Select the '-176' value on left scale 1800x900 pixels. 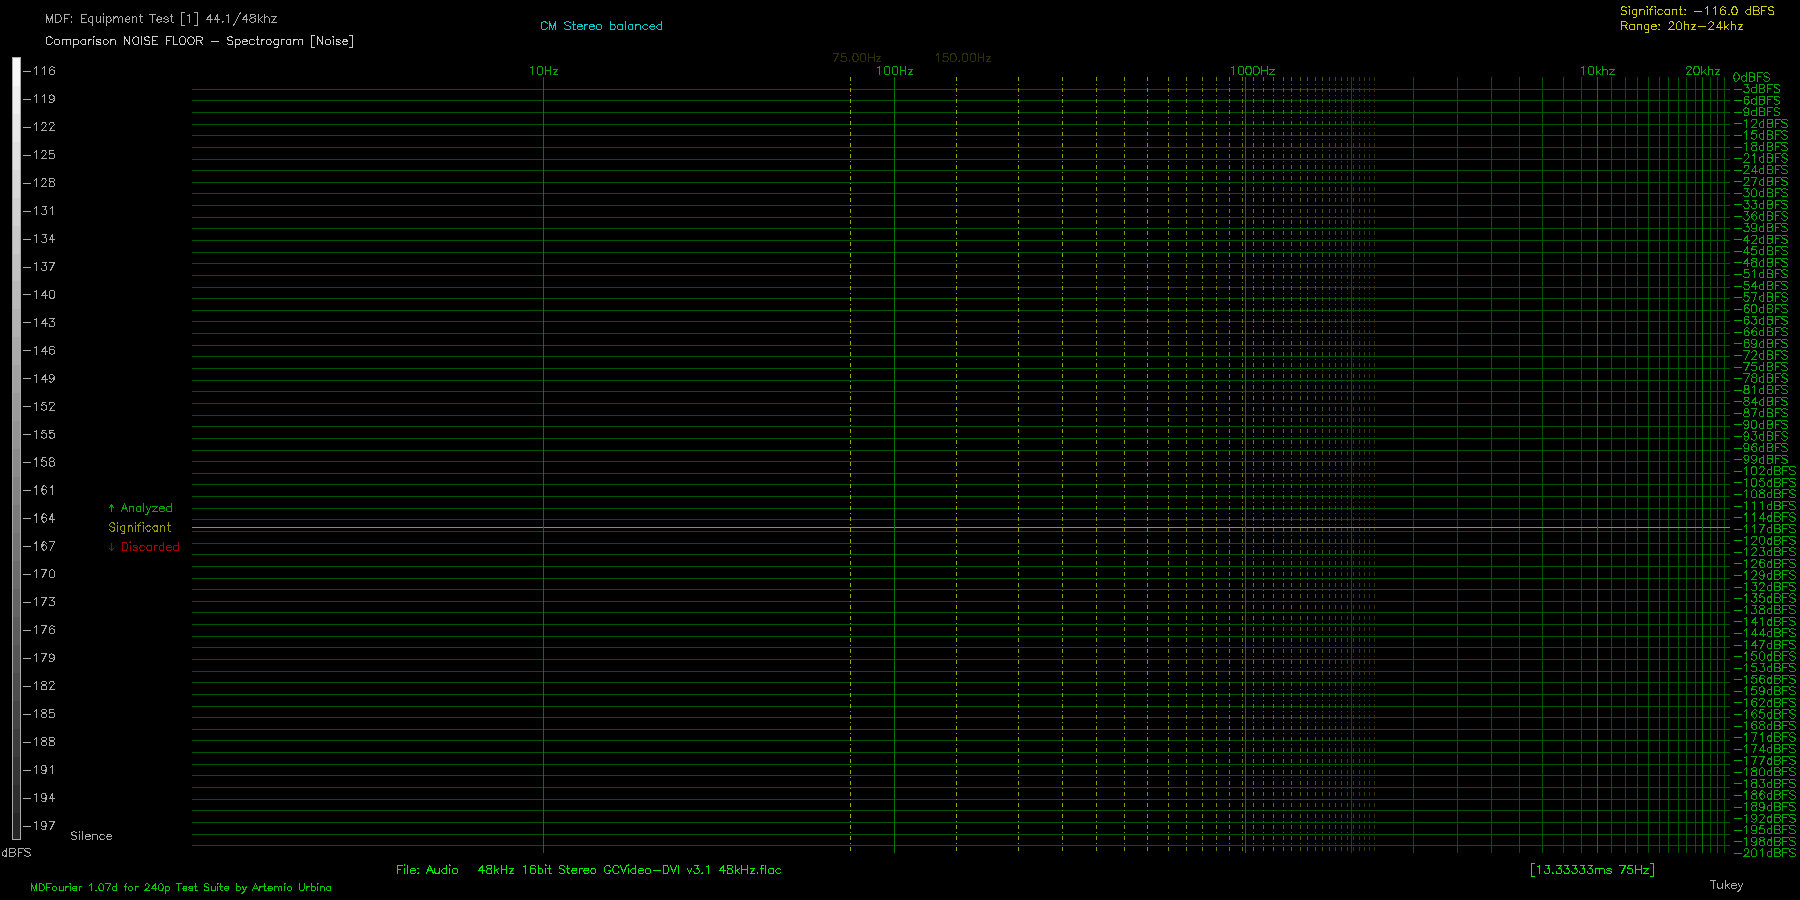[41, 630]
